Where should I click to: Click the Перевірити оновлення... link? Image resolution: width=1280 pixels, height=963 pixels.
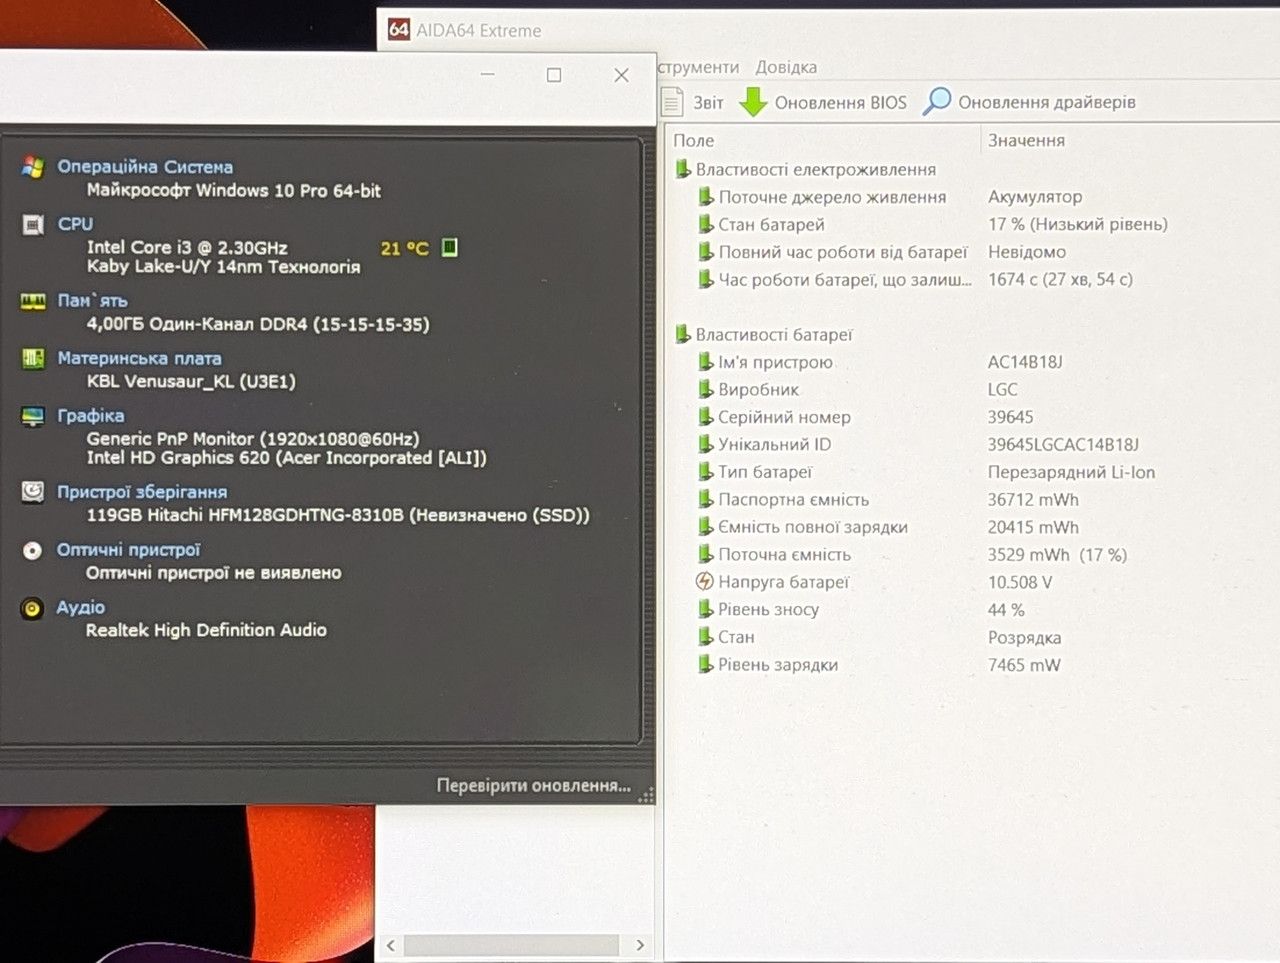534,786
